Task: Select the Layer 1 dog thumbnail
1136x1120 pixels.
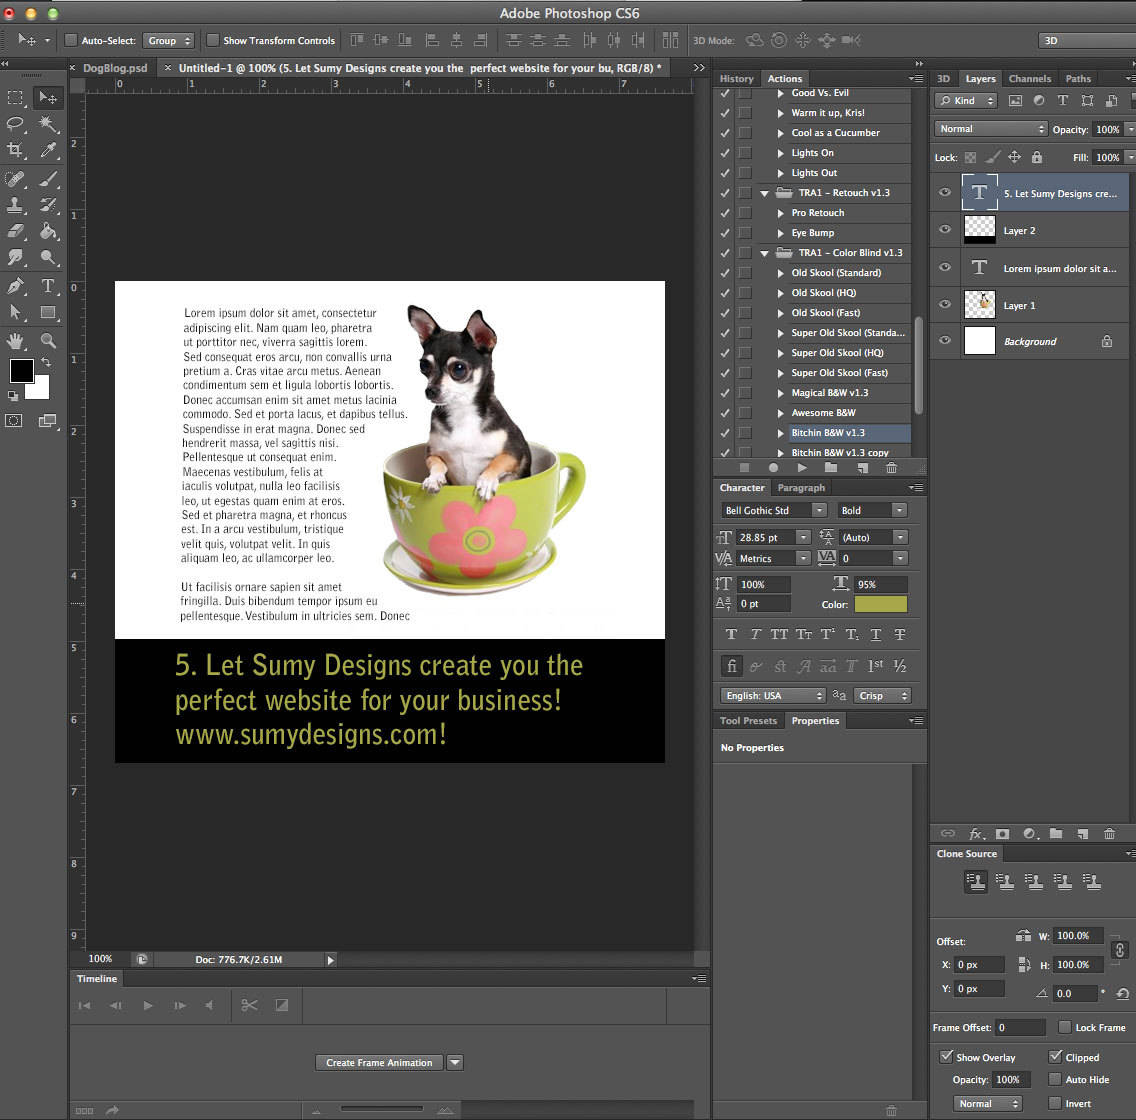Action: 980,304
